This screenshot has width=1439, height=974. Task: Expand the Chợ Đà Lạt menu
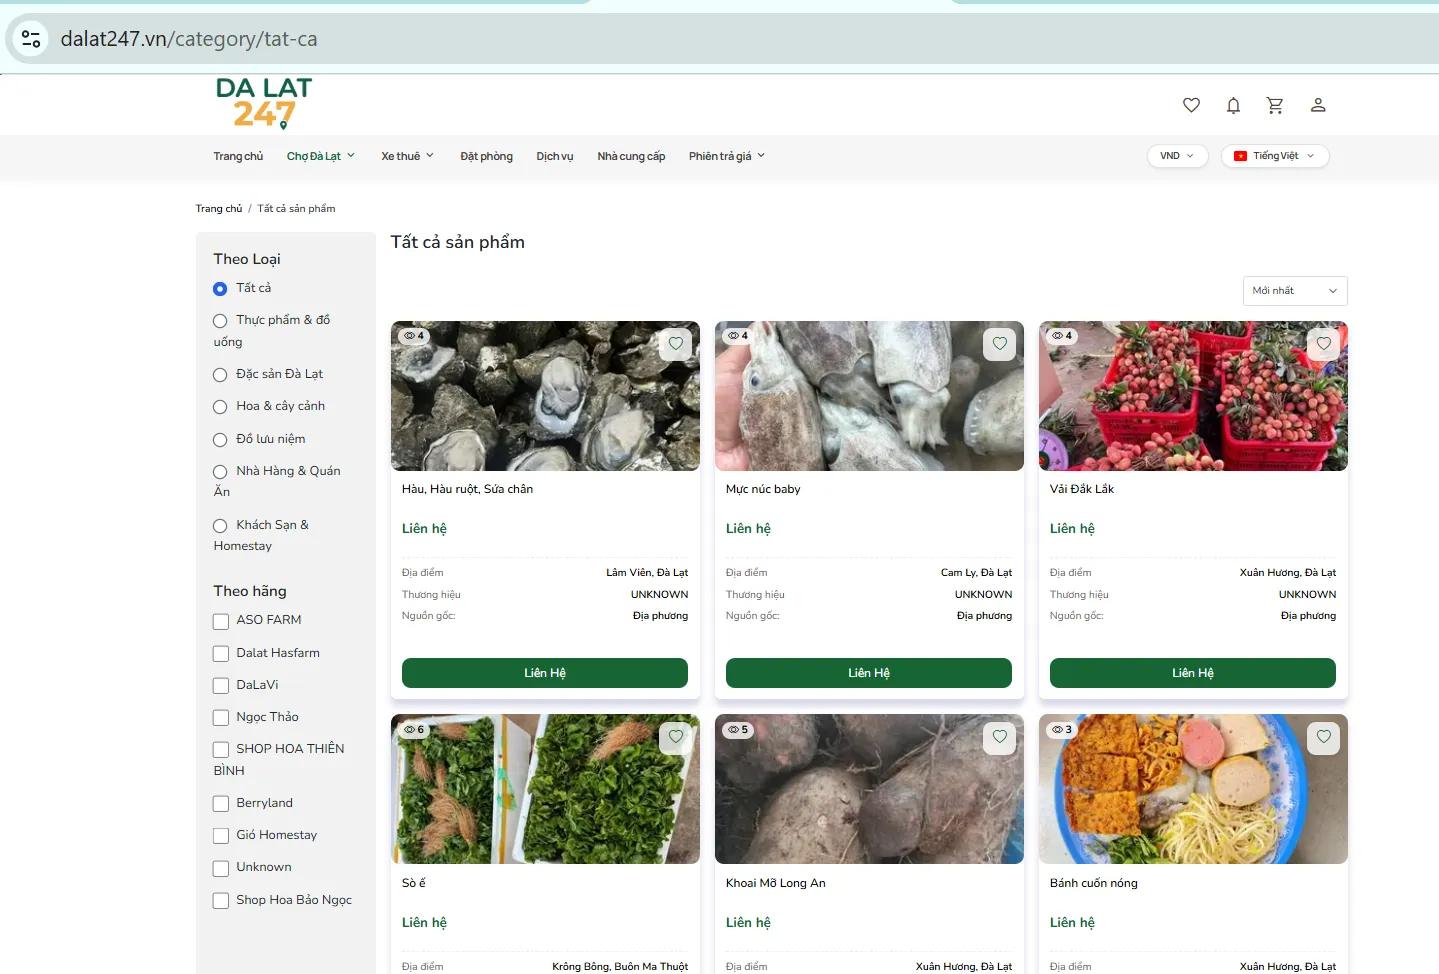coord(320,156)
